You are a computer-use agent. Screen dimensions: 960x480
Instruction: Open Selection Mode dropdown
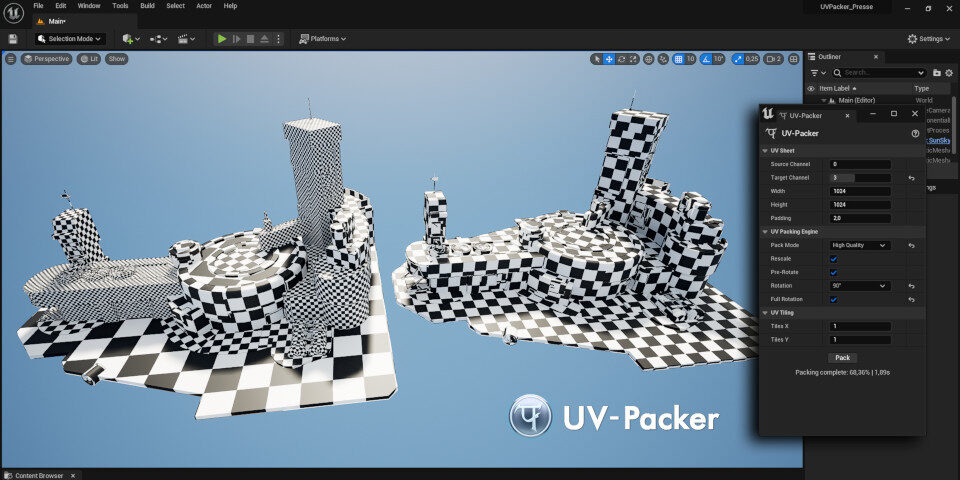70,39
